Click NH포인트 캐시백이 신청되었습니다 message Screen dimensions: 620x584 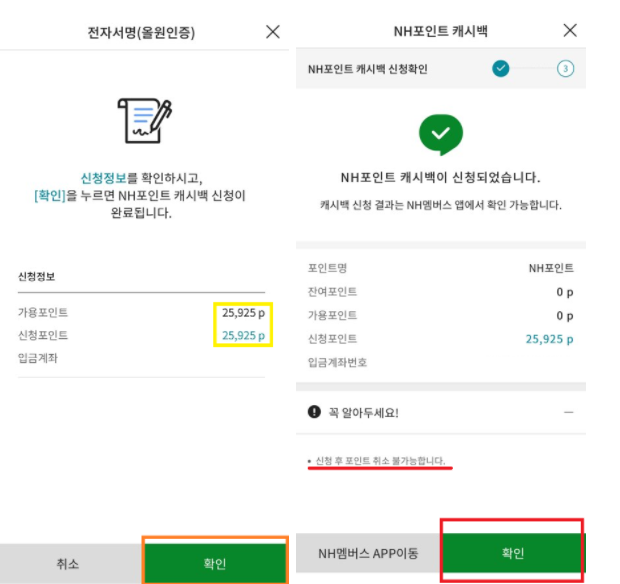click(x=440, y=178)
